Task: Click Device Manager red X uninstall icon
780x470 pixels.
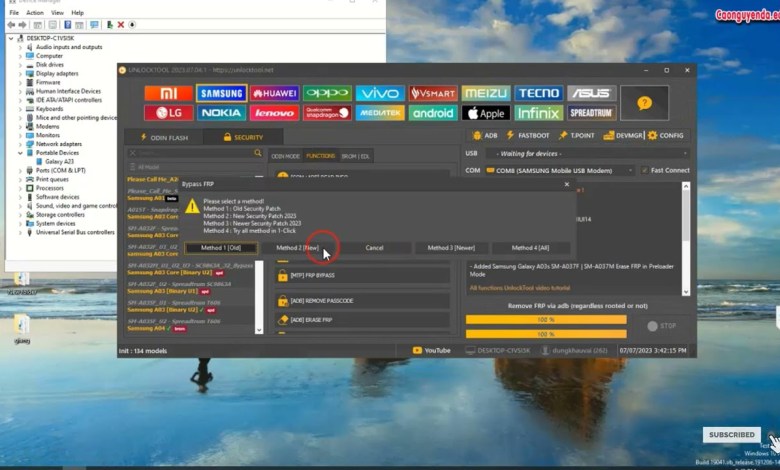Action: pyautogui.click(x=120, y=24)
